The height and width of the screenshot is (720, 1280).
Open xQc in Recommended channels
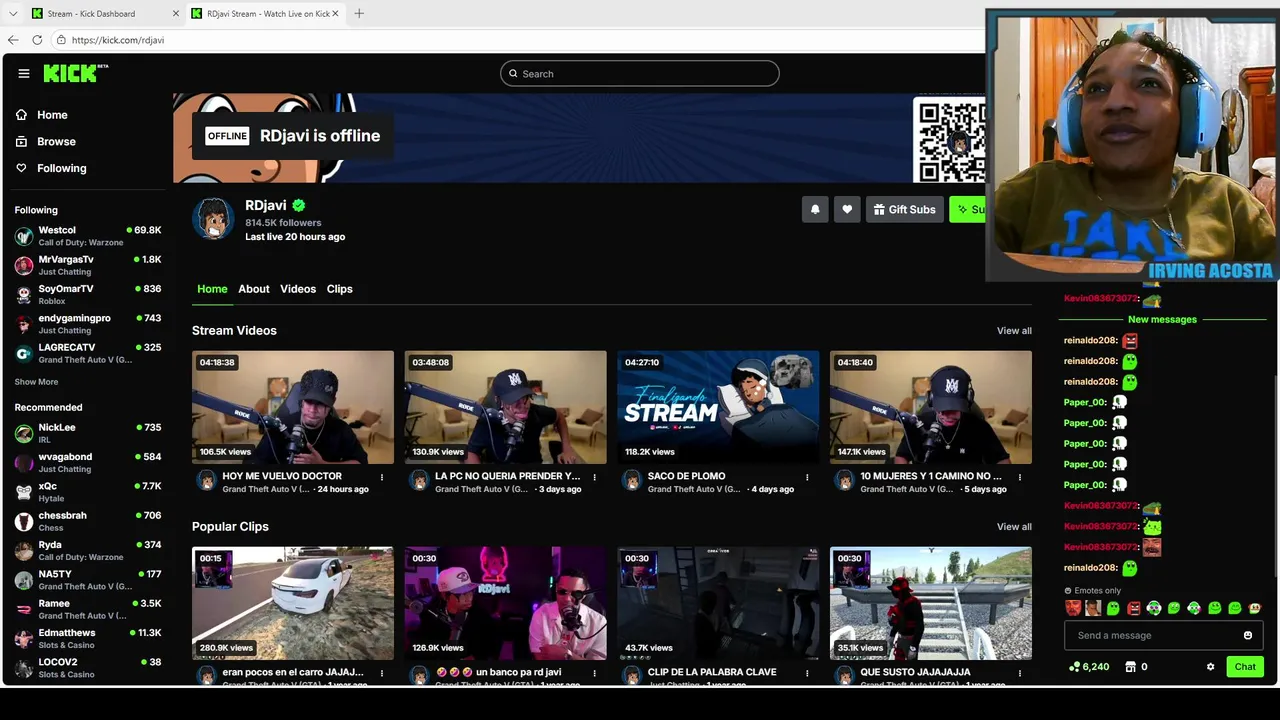[88, 492]
